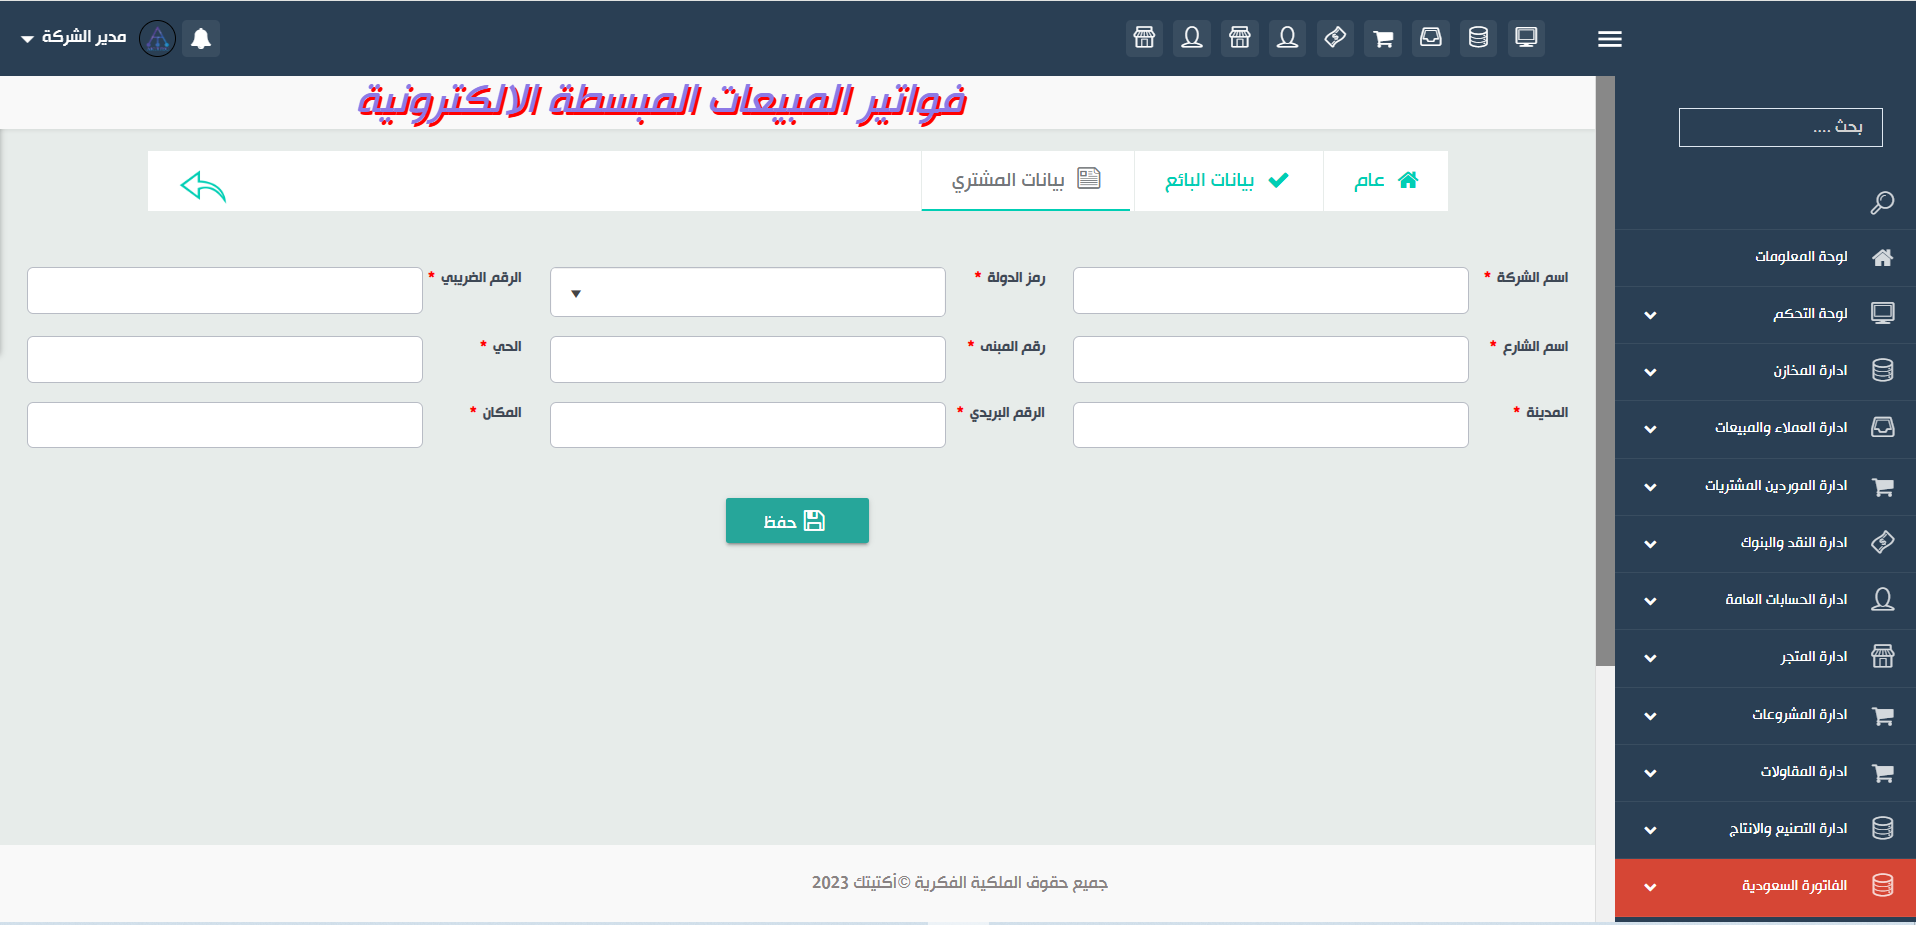Go back using the green return arrow

point(203,186)
